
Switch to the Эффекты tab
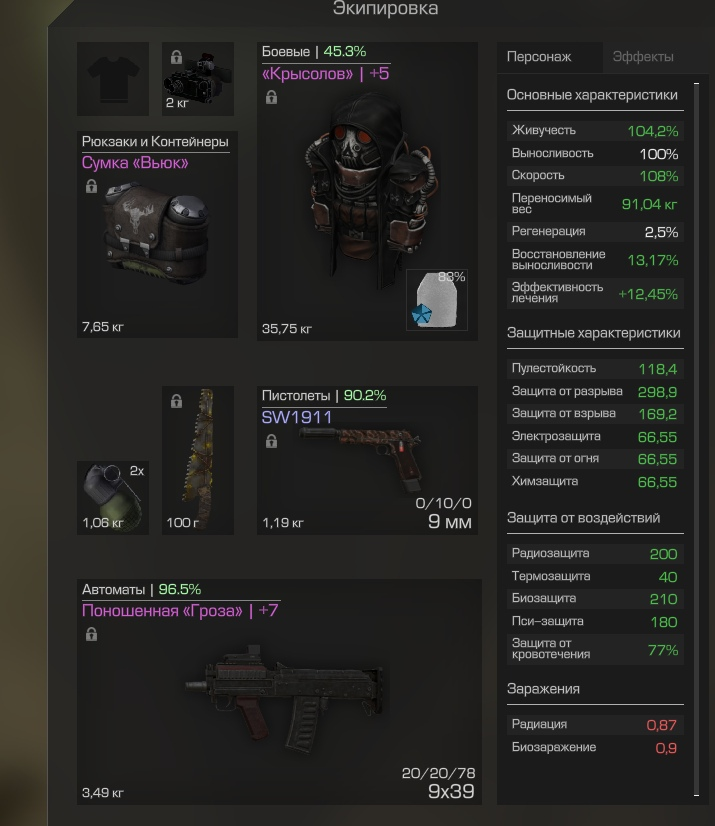point(643,57)
